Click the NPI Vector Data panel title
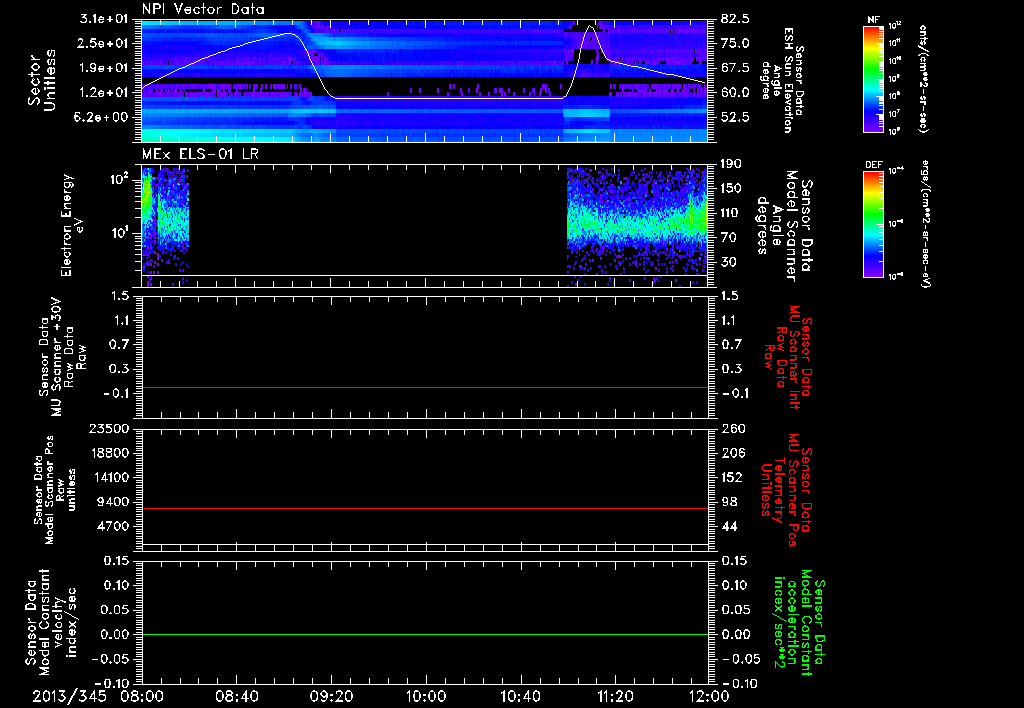1024x708 pixels. pyautogui.click(x=204, y=9)
